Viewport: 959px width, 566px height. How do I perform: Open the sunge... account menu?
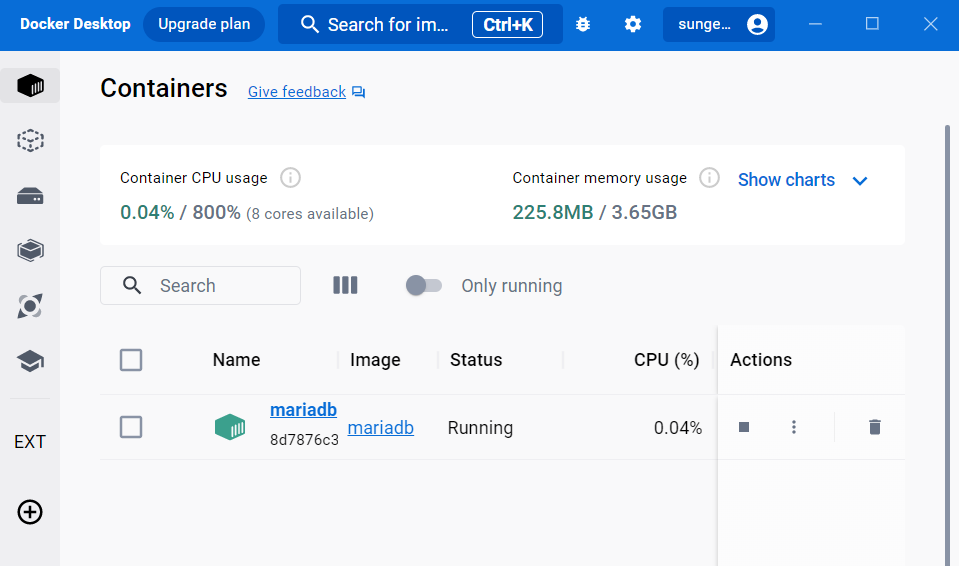[x=719, y=24]
